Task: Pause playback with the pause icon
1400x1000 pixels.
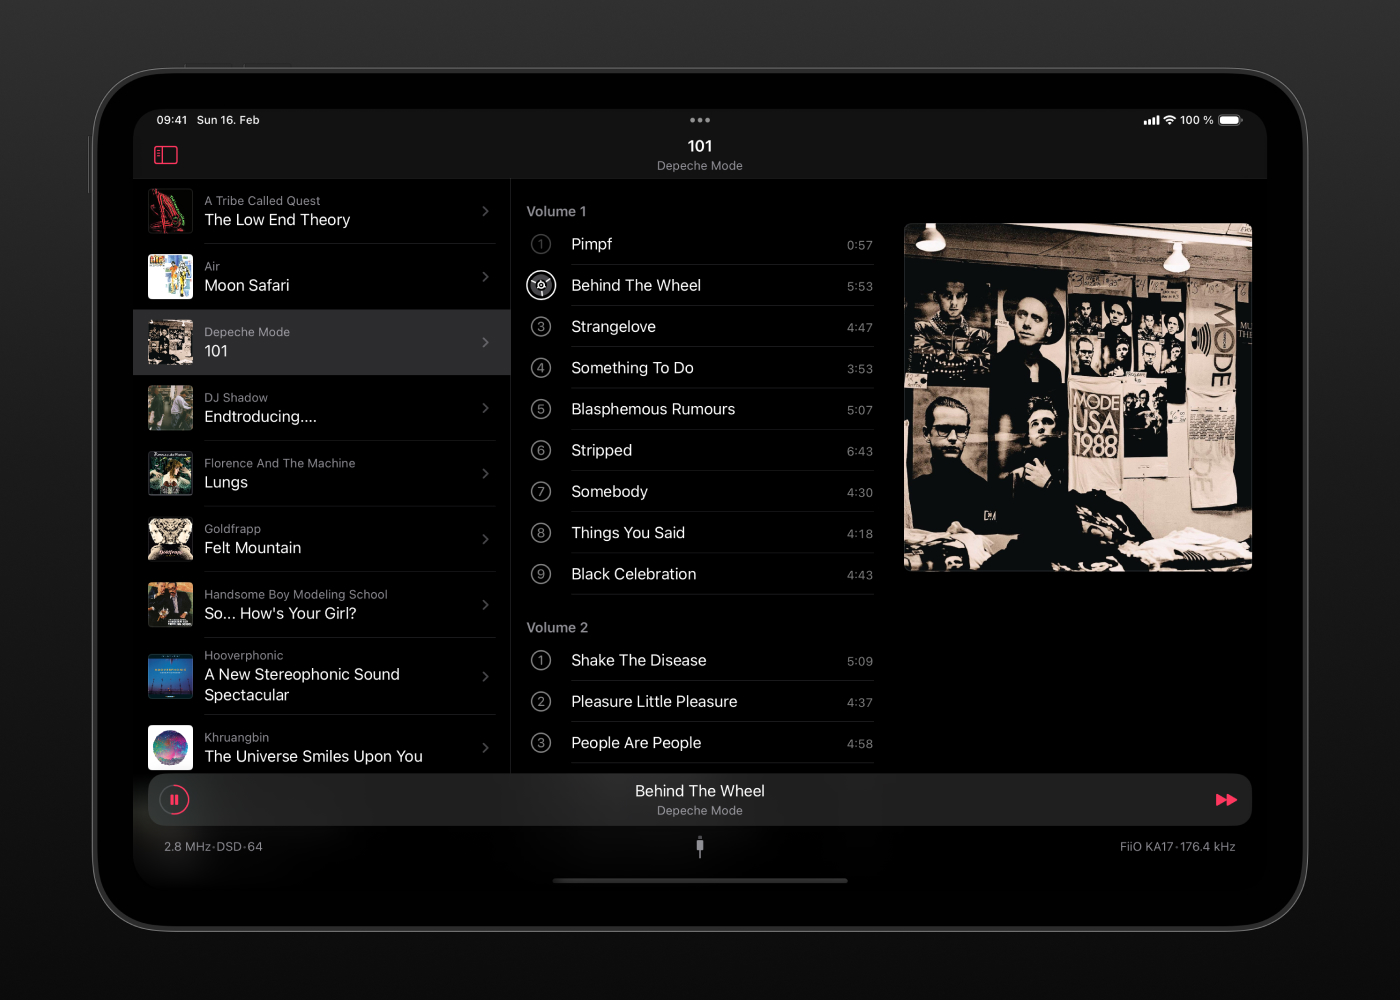Action: [x=175, y=800]
